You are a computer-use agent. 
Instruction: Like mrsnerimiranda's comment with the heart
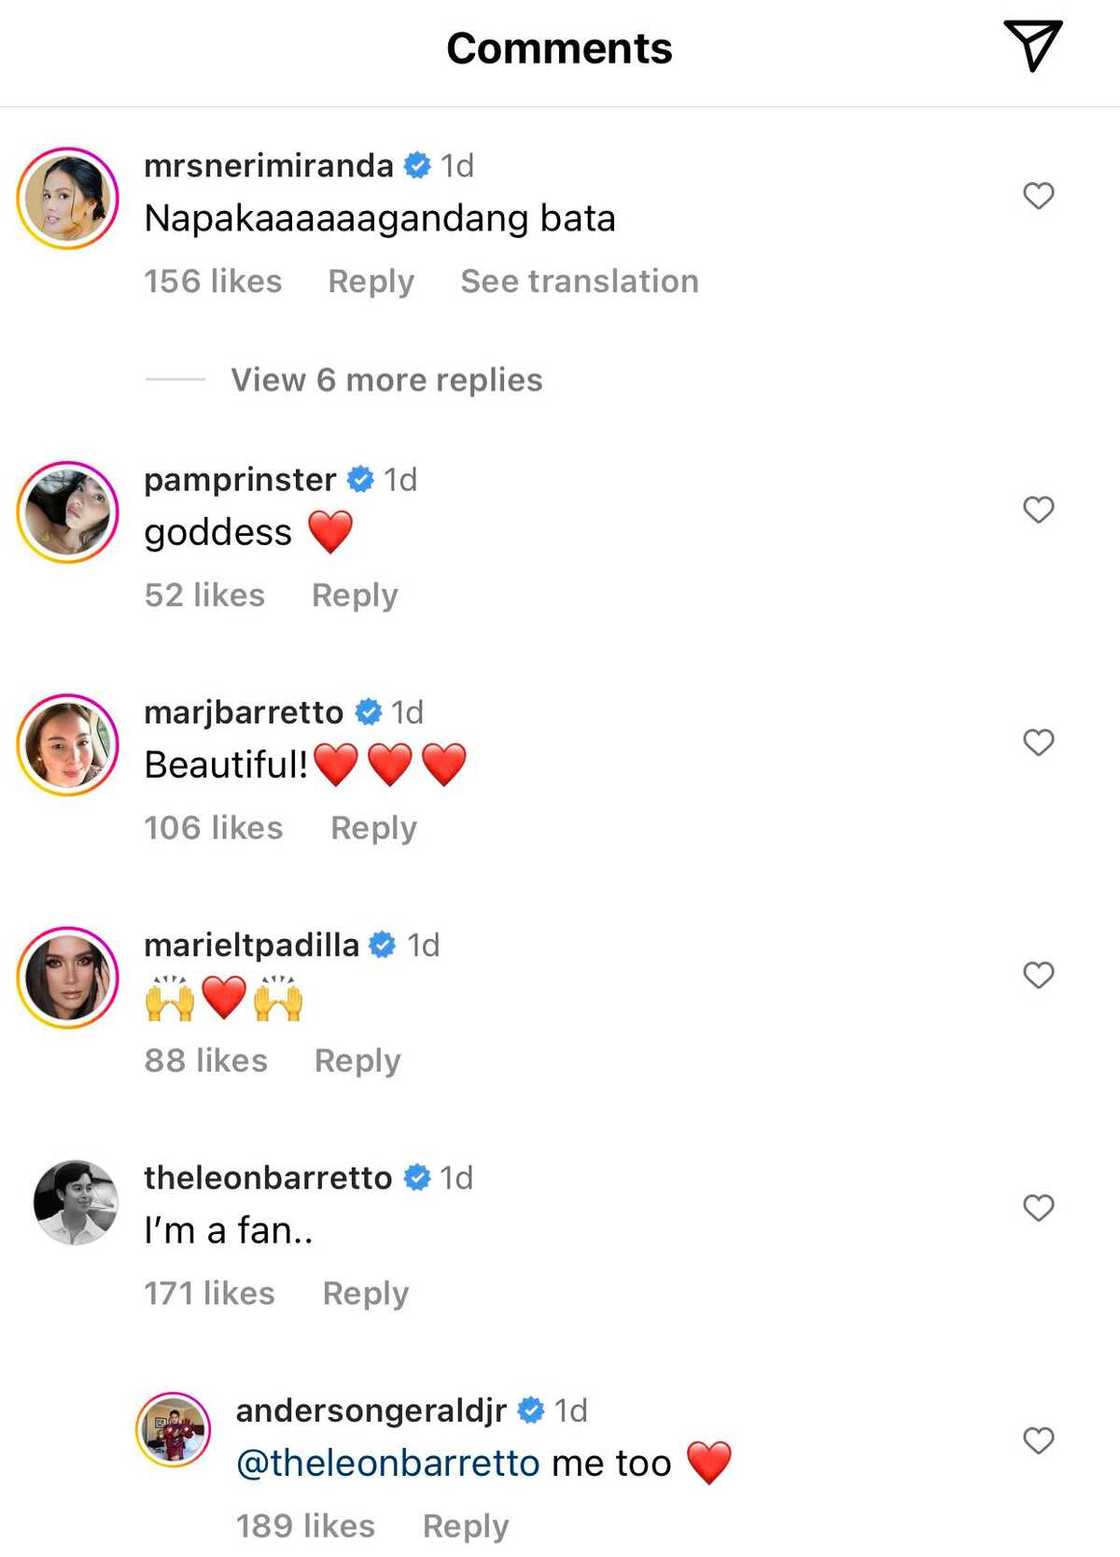coord(1039,196)
